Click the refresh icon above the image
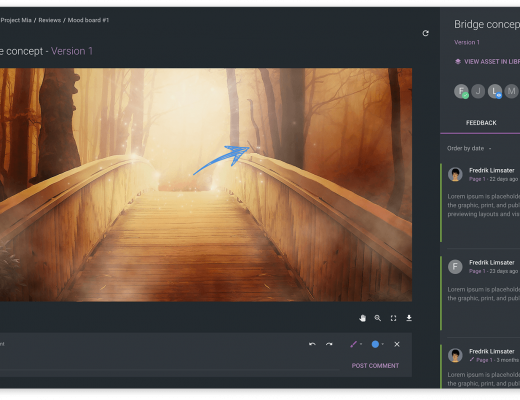 tap(425, 33)
